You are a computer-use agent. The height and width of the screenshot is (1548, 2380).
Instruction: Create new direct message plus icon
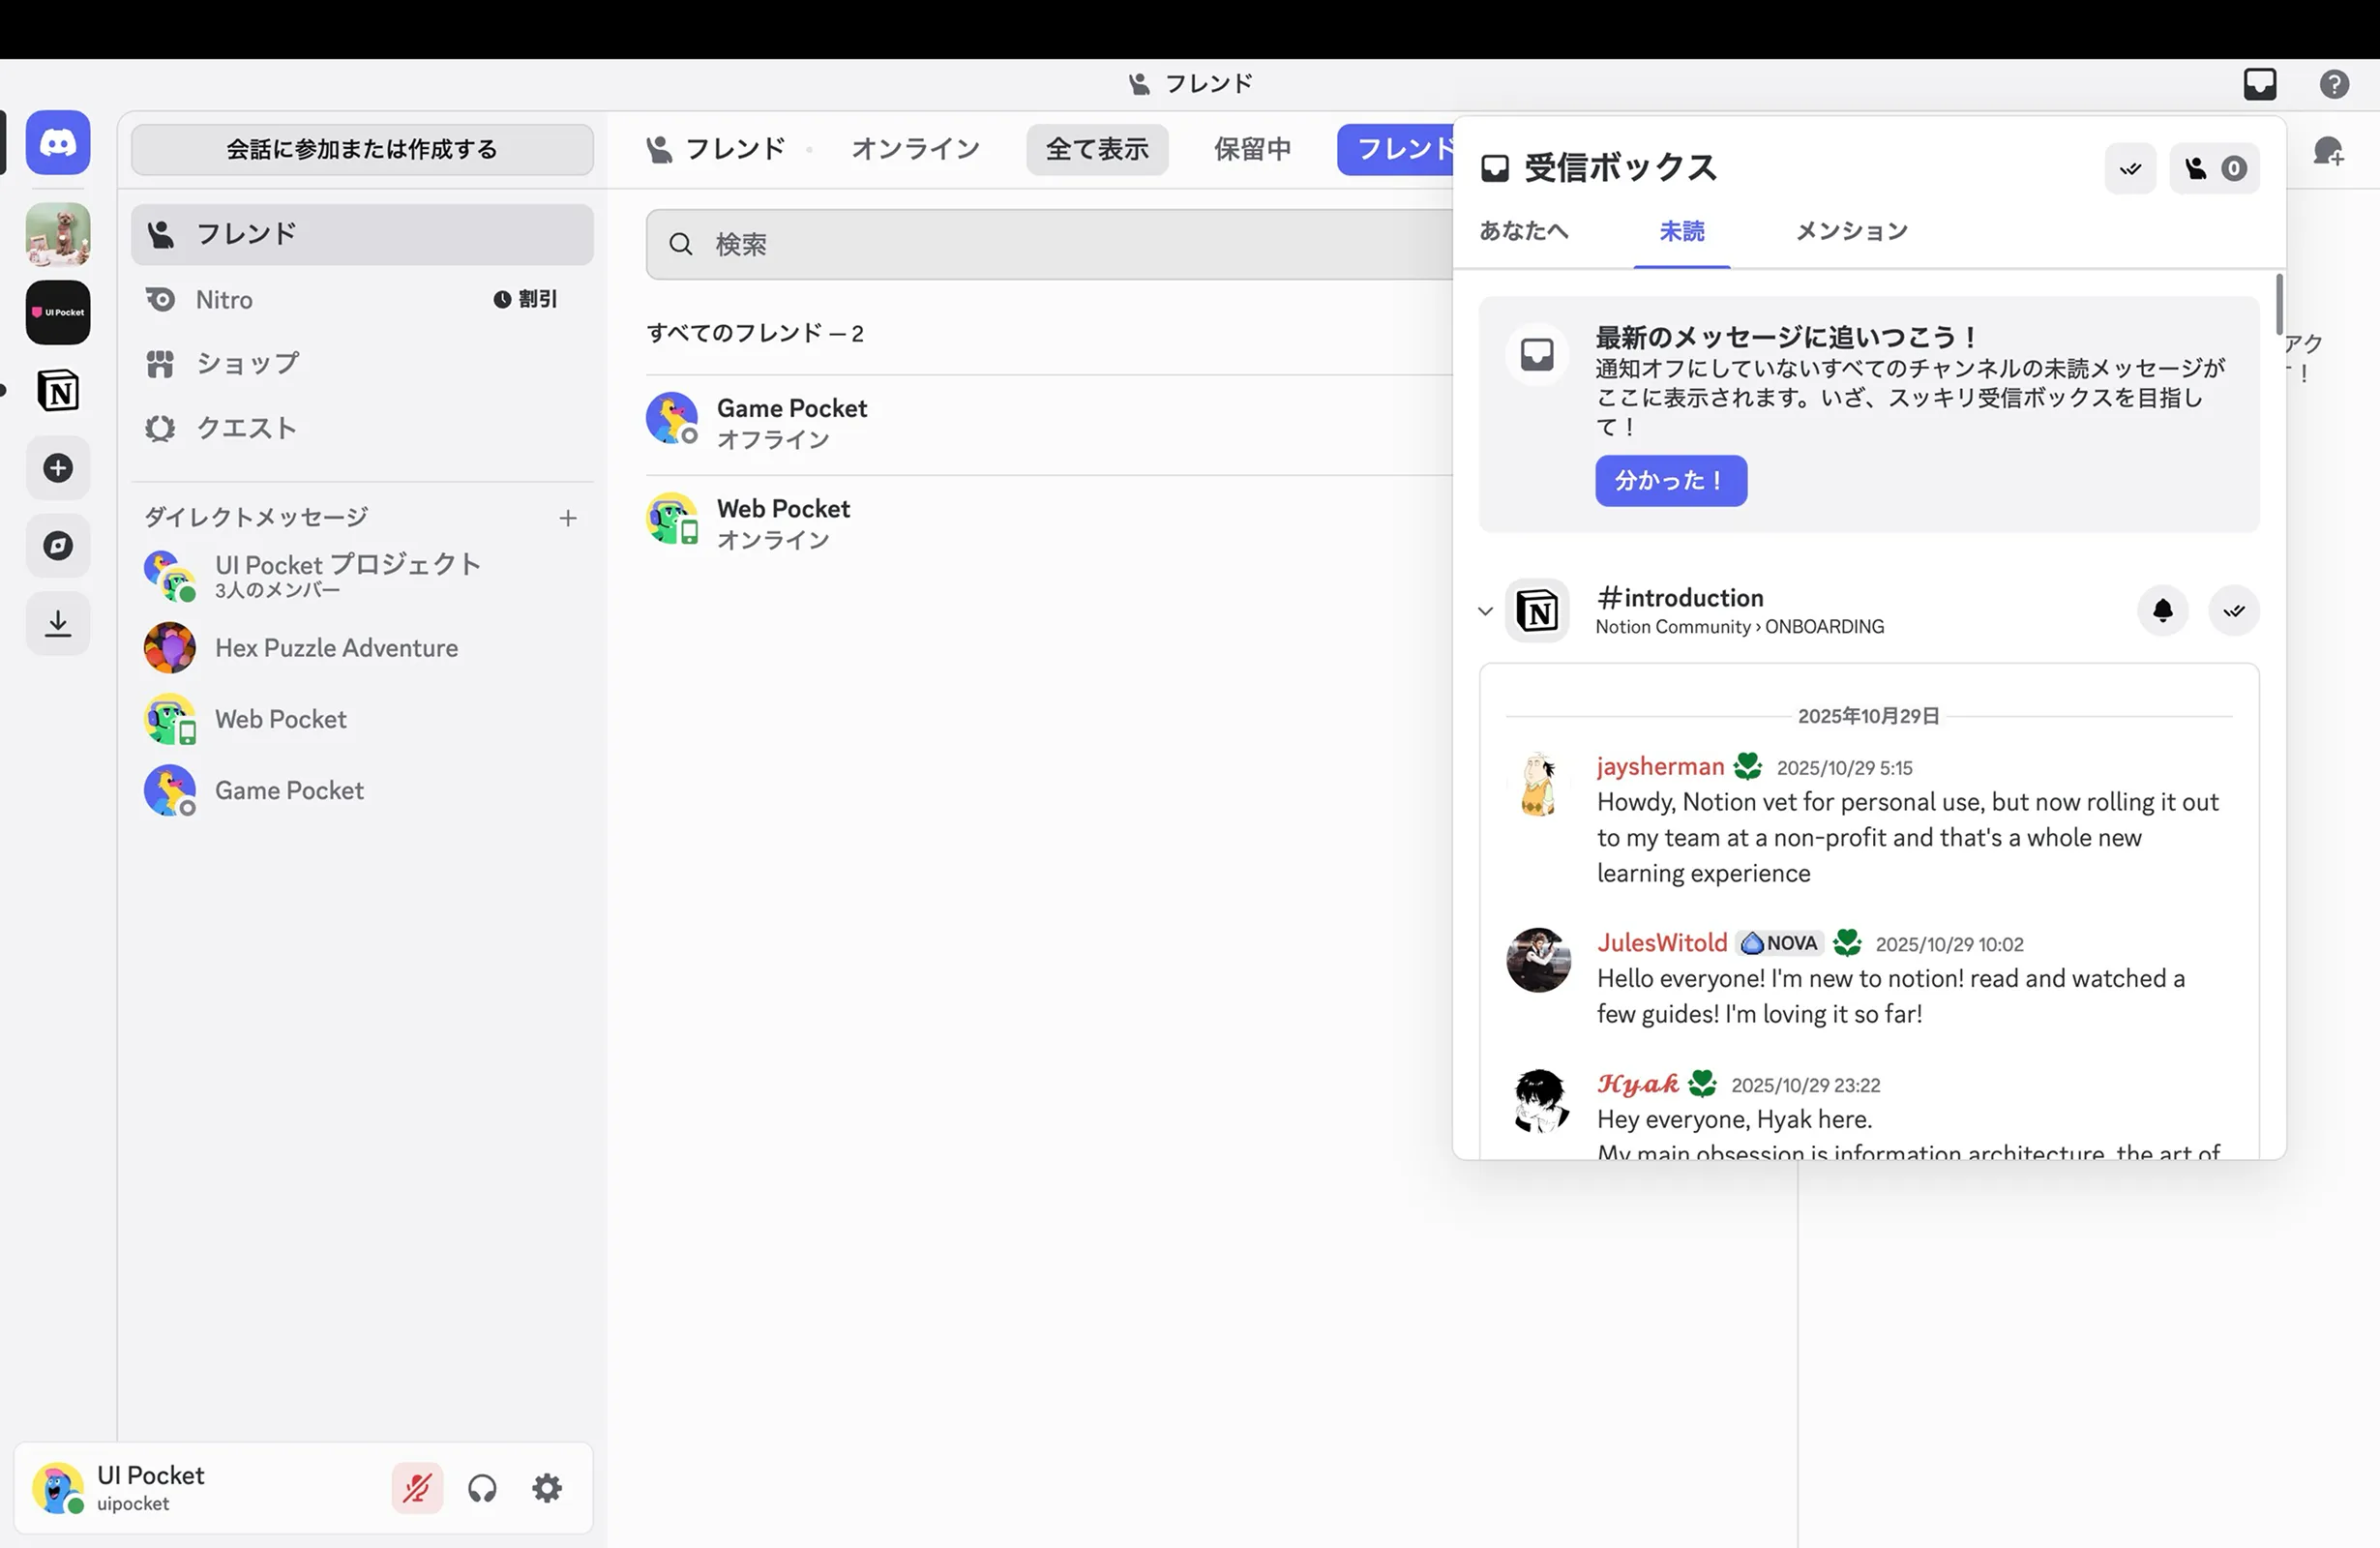(x=568, y=518)
